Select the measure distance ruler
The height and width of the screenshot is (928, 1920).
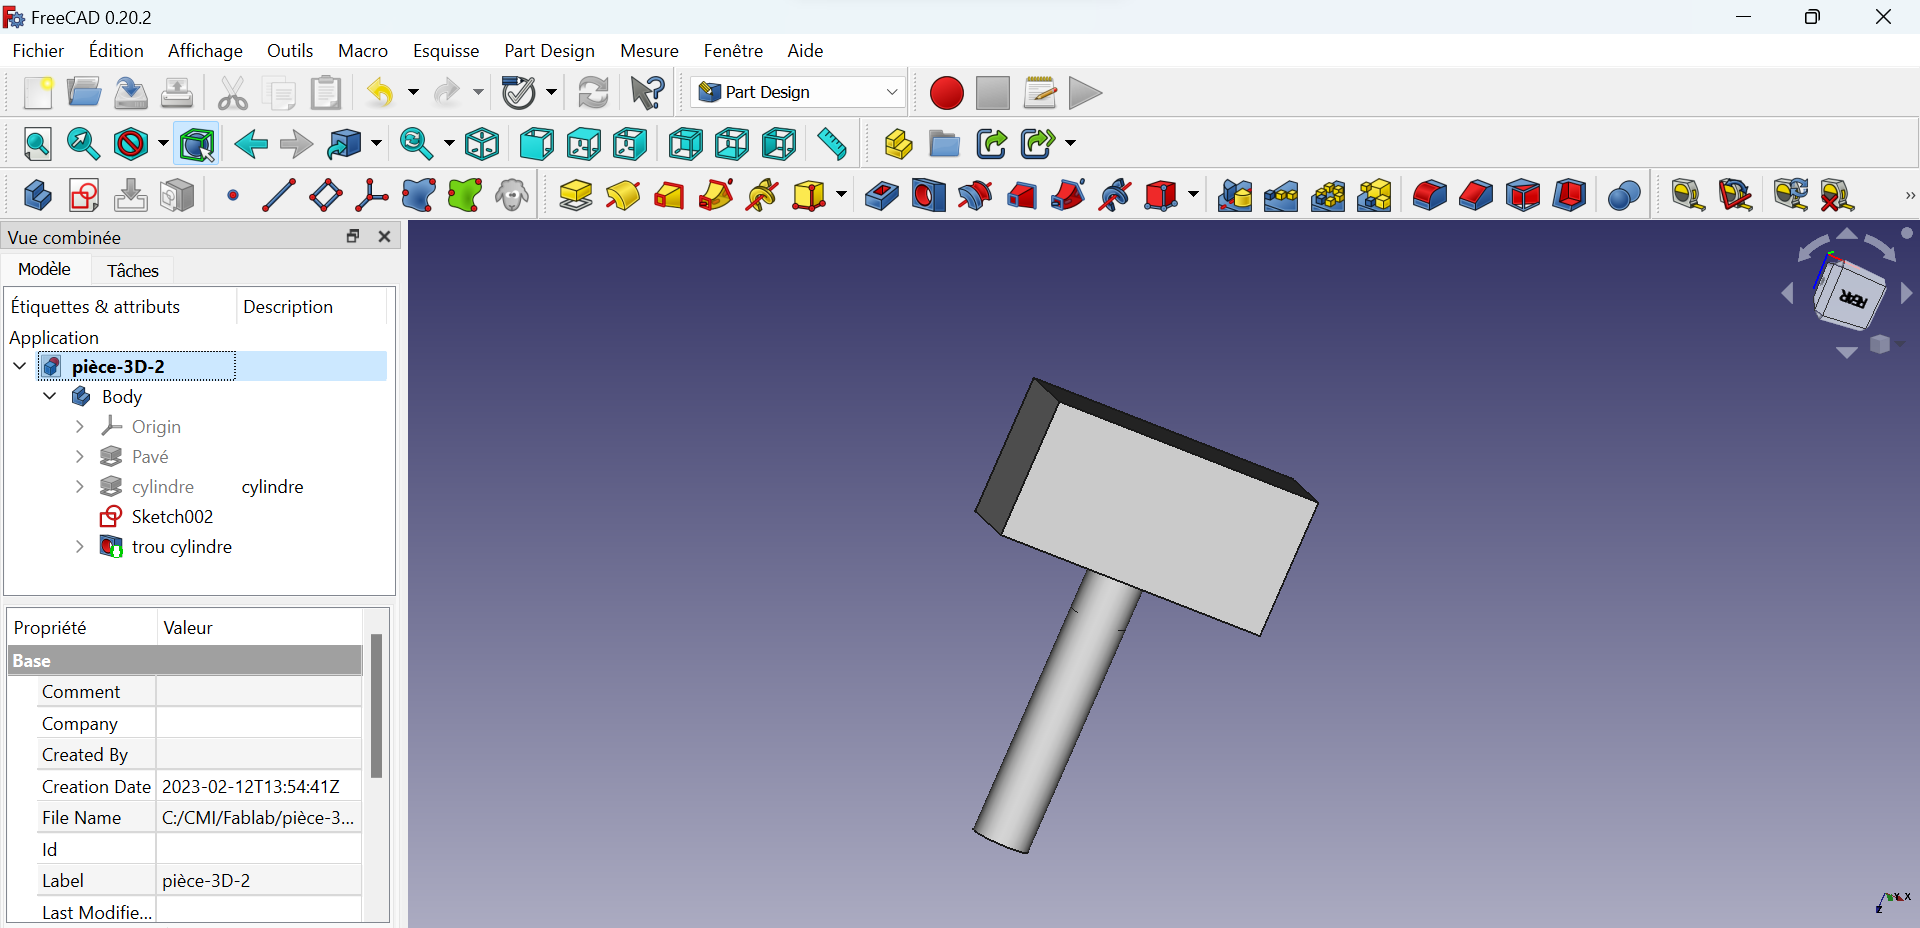click(832, 145)
